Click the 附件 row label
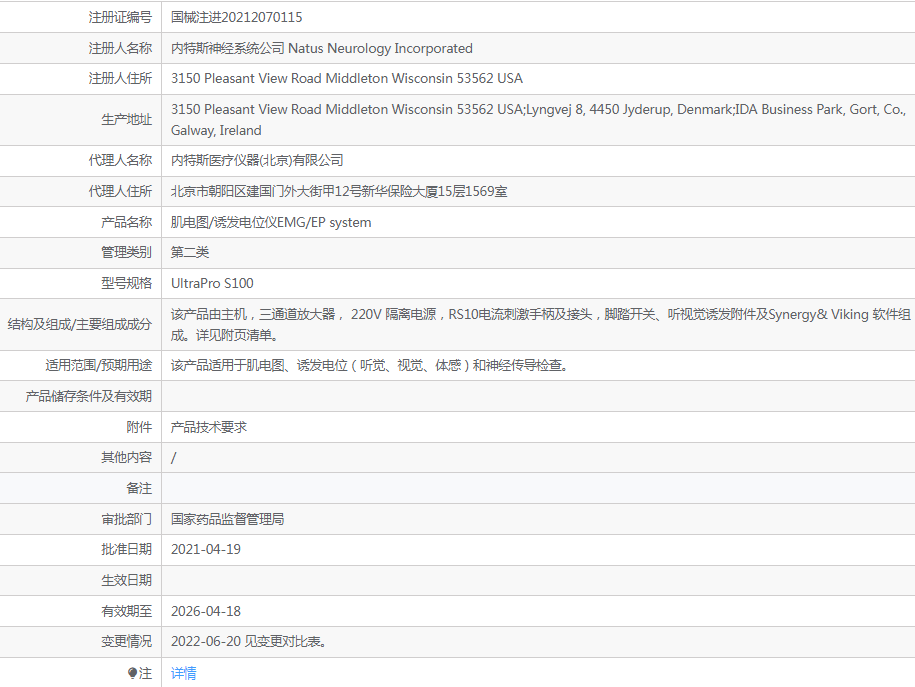This screenshot has height=687, width=915. coord(139,427)
